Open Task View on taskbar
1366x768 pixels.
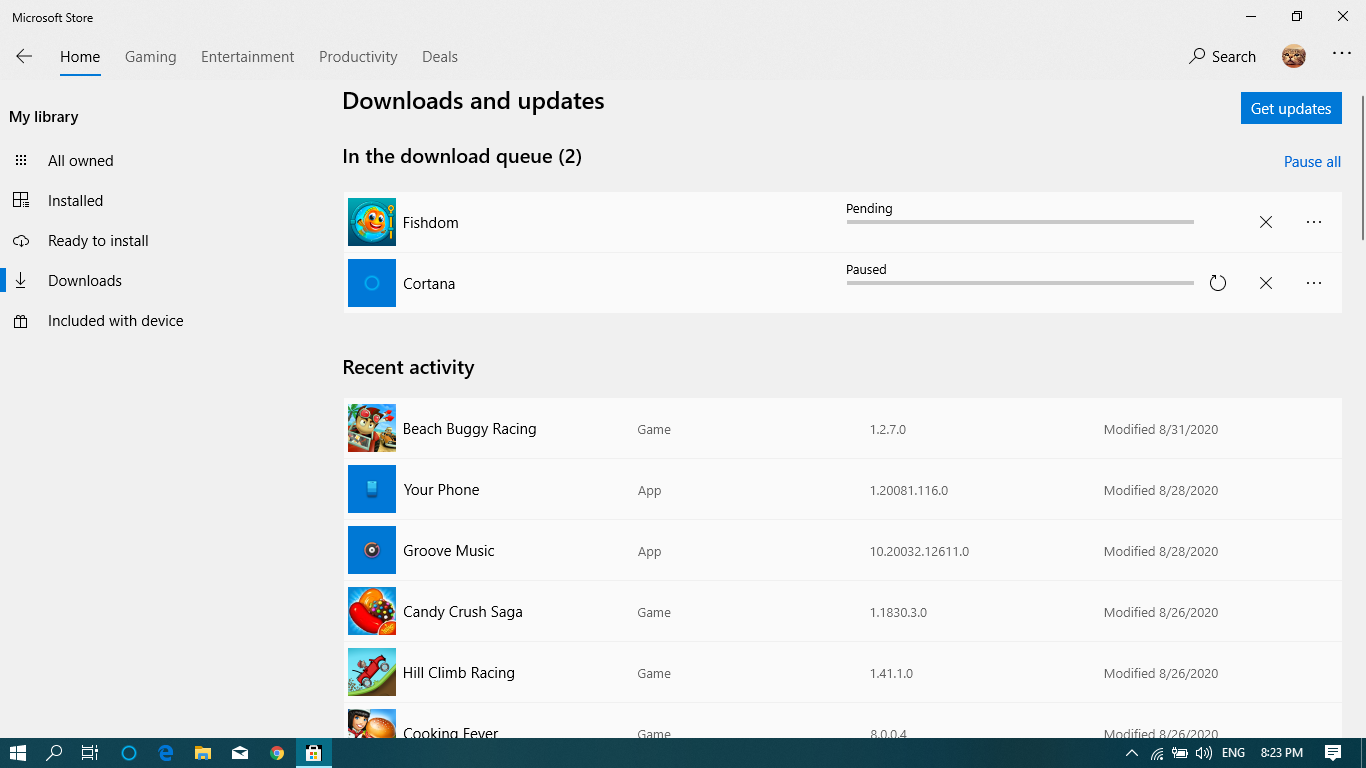(90, 753)
